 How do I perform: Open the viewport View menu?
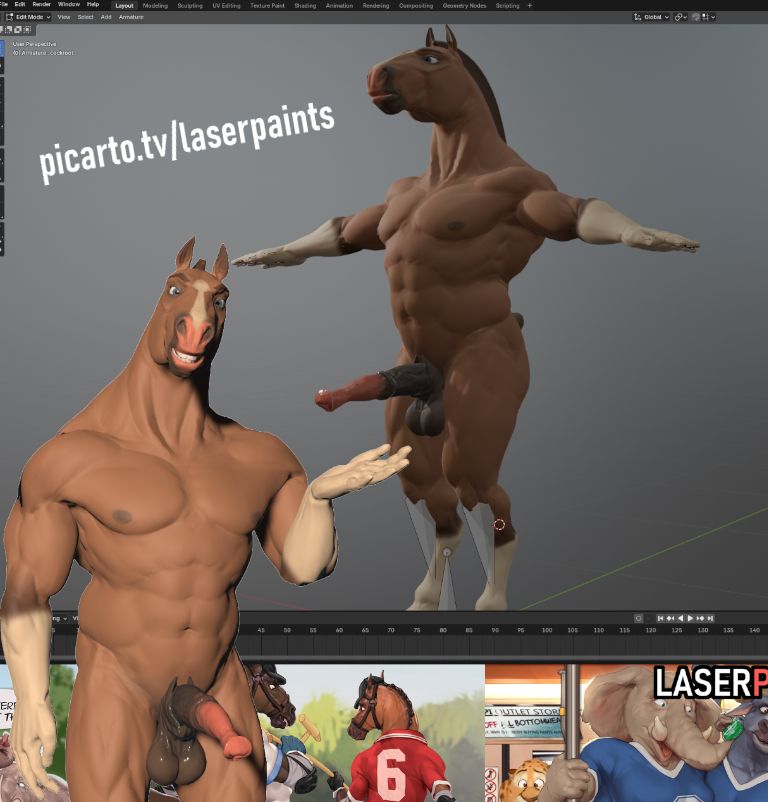[x=64, y=17]
